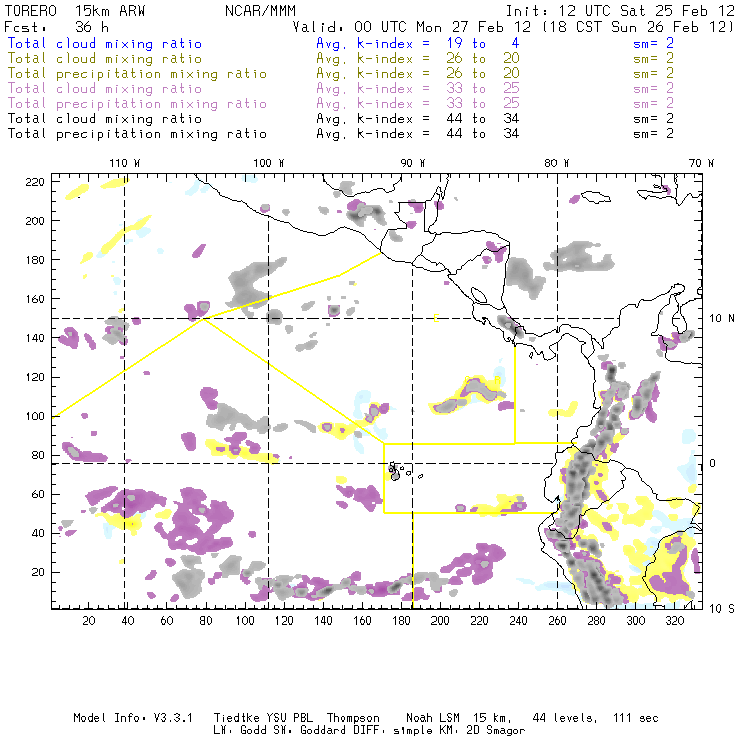
Task: Click "Avg. k-index = 44 to 34" beside black cloud ratio
Action: pos(418,119)
